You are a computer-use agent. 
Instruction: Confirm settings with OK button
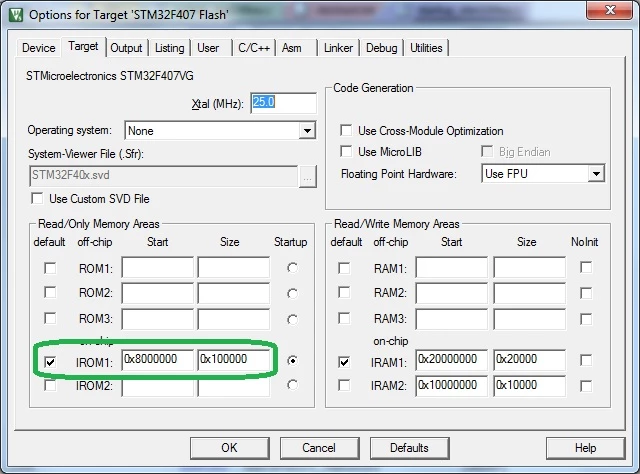(x=230, y=448)
